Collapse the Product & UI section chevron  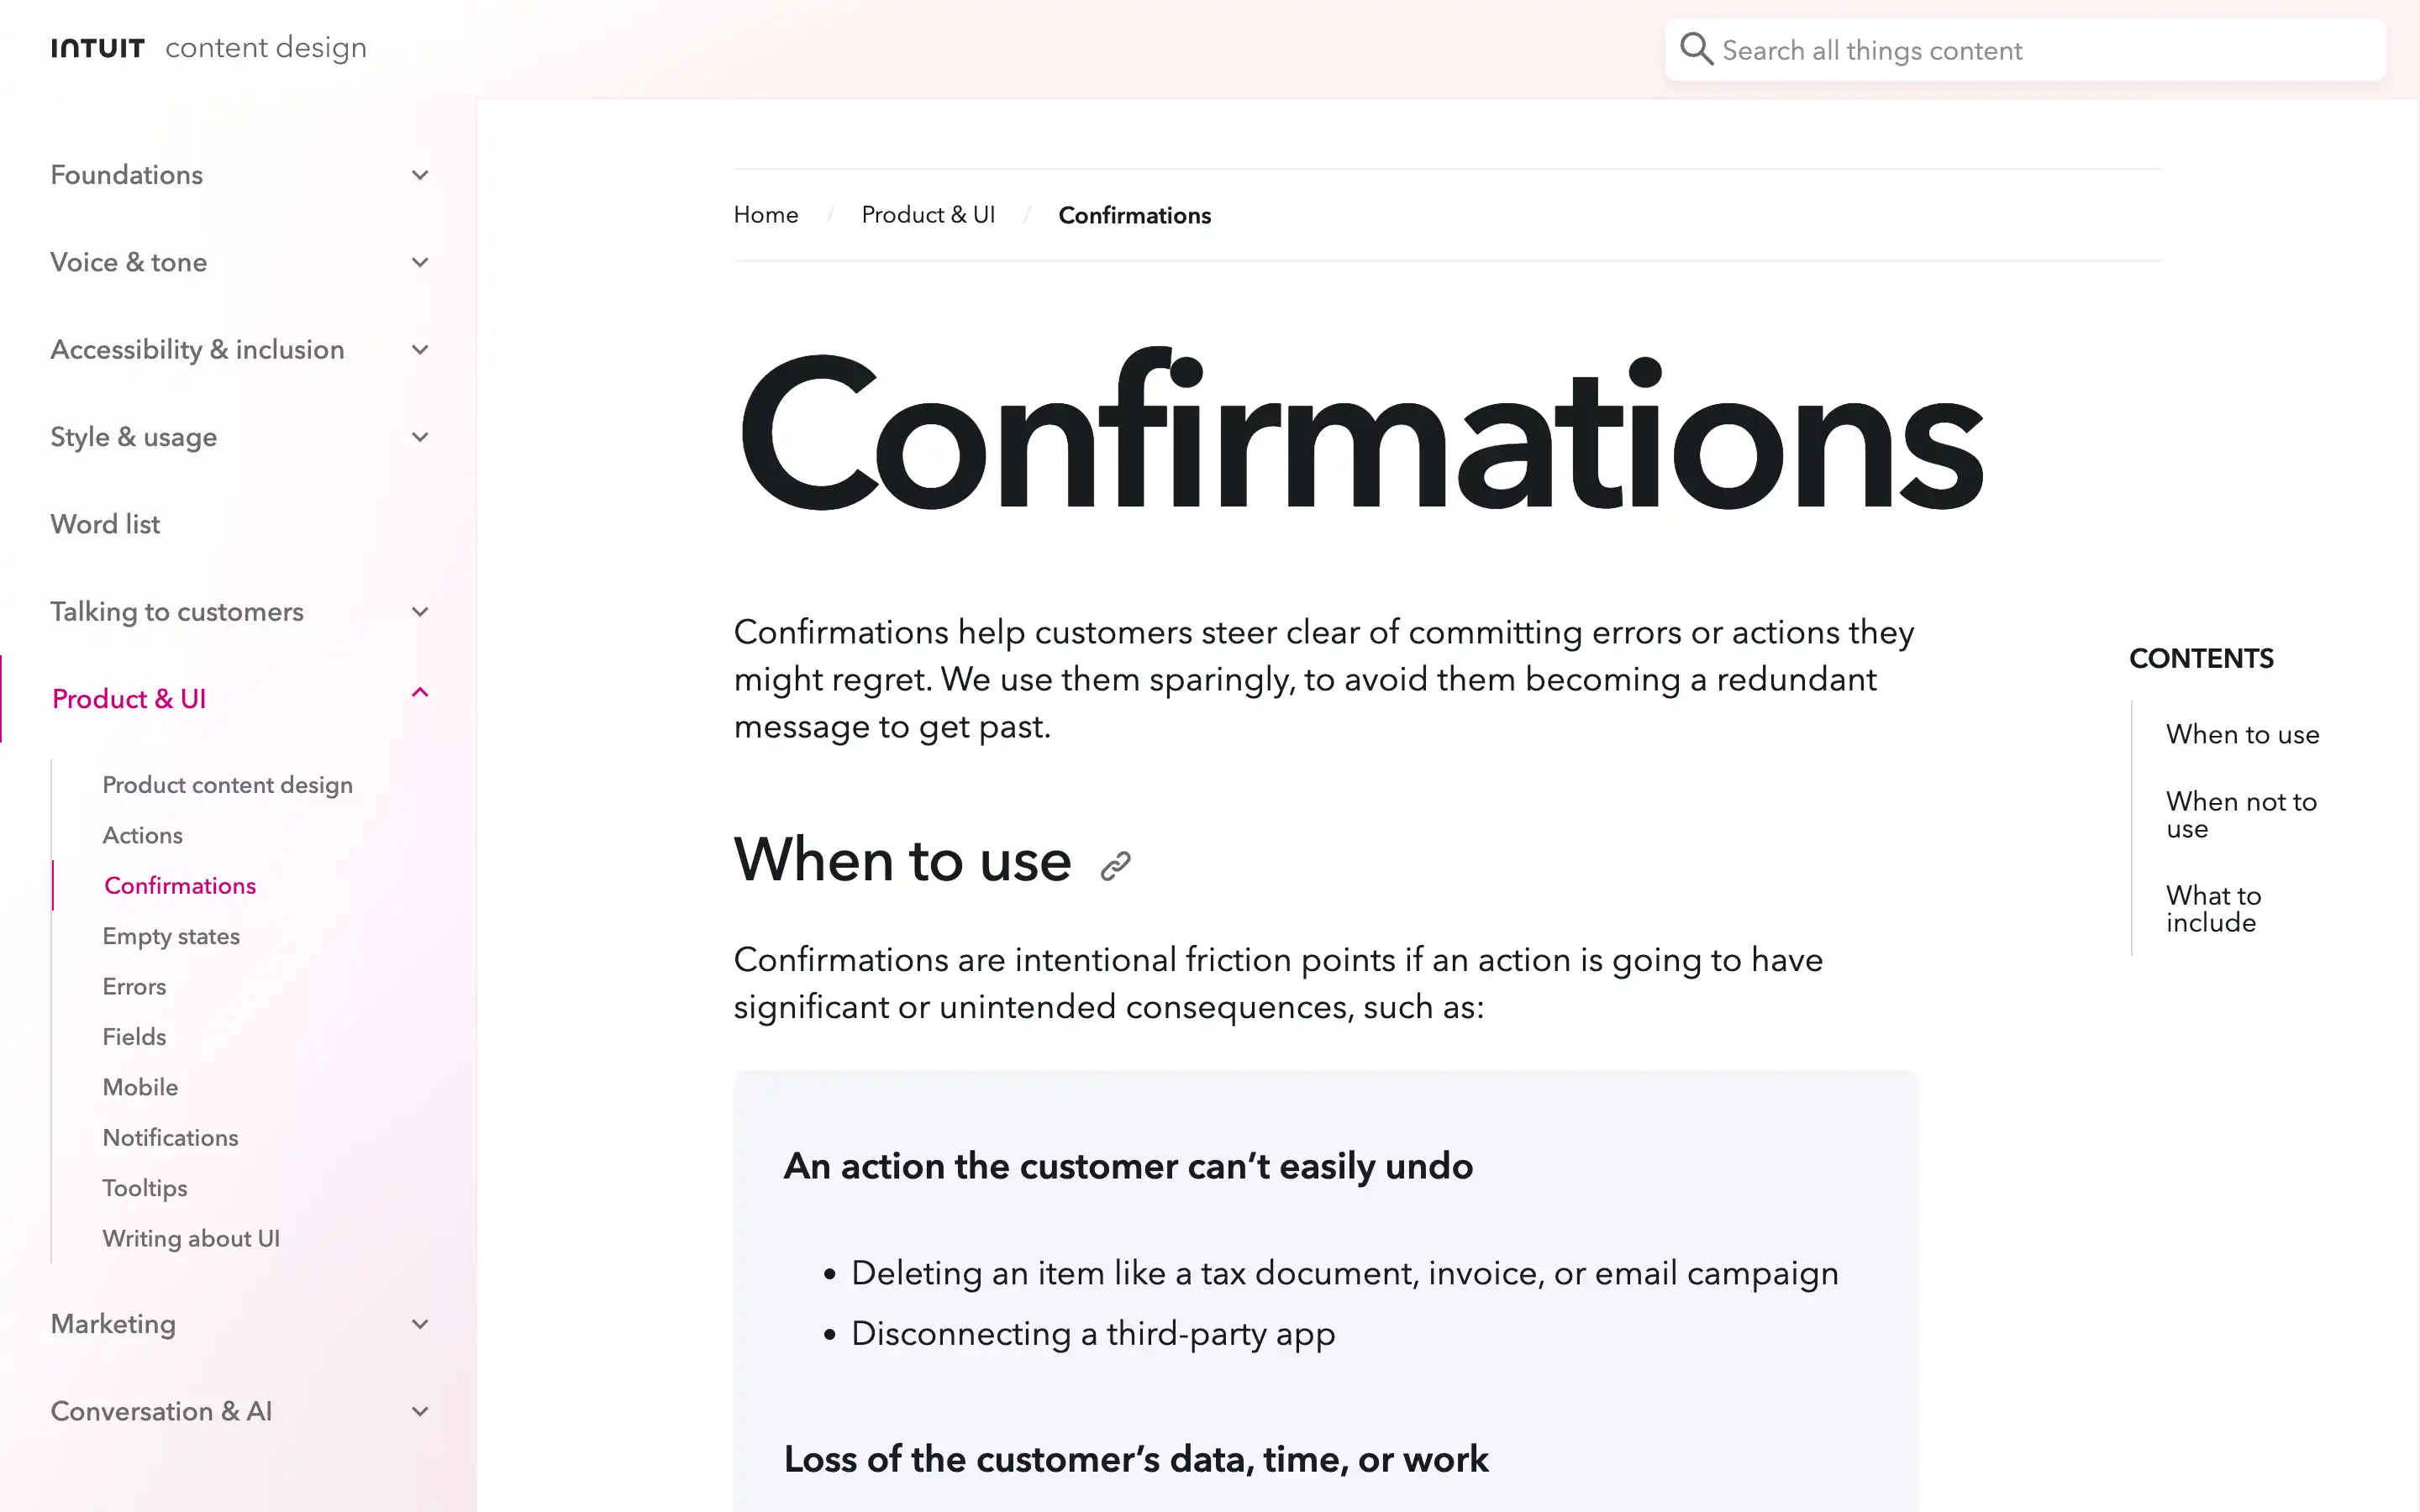point(419,692)
